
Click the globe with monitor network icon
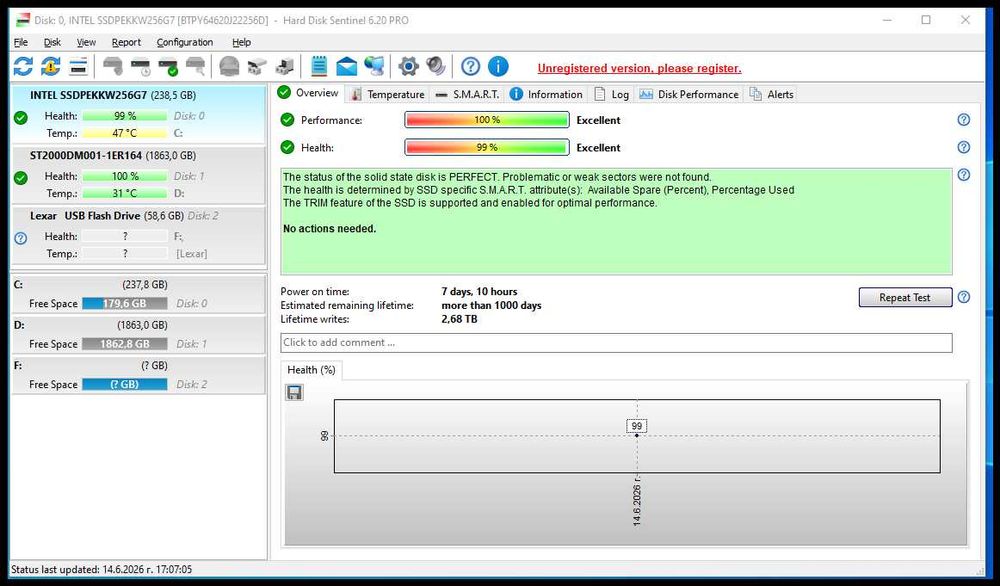374,66
